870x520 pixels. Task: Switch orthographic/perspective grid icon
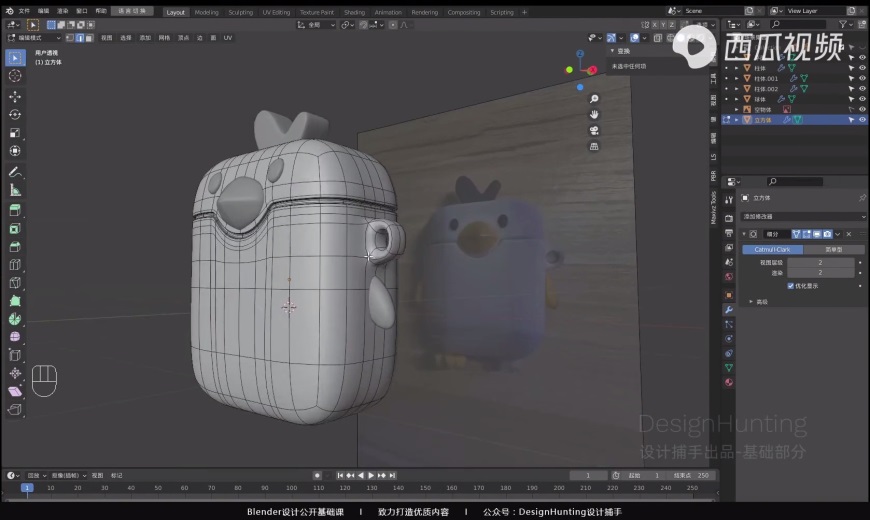point(594,147)
